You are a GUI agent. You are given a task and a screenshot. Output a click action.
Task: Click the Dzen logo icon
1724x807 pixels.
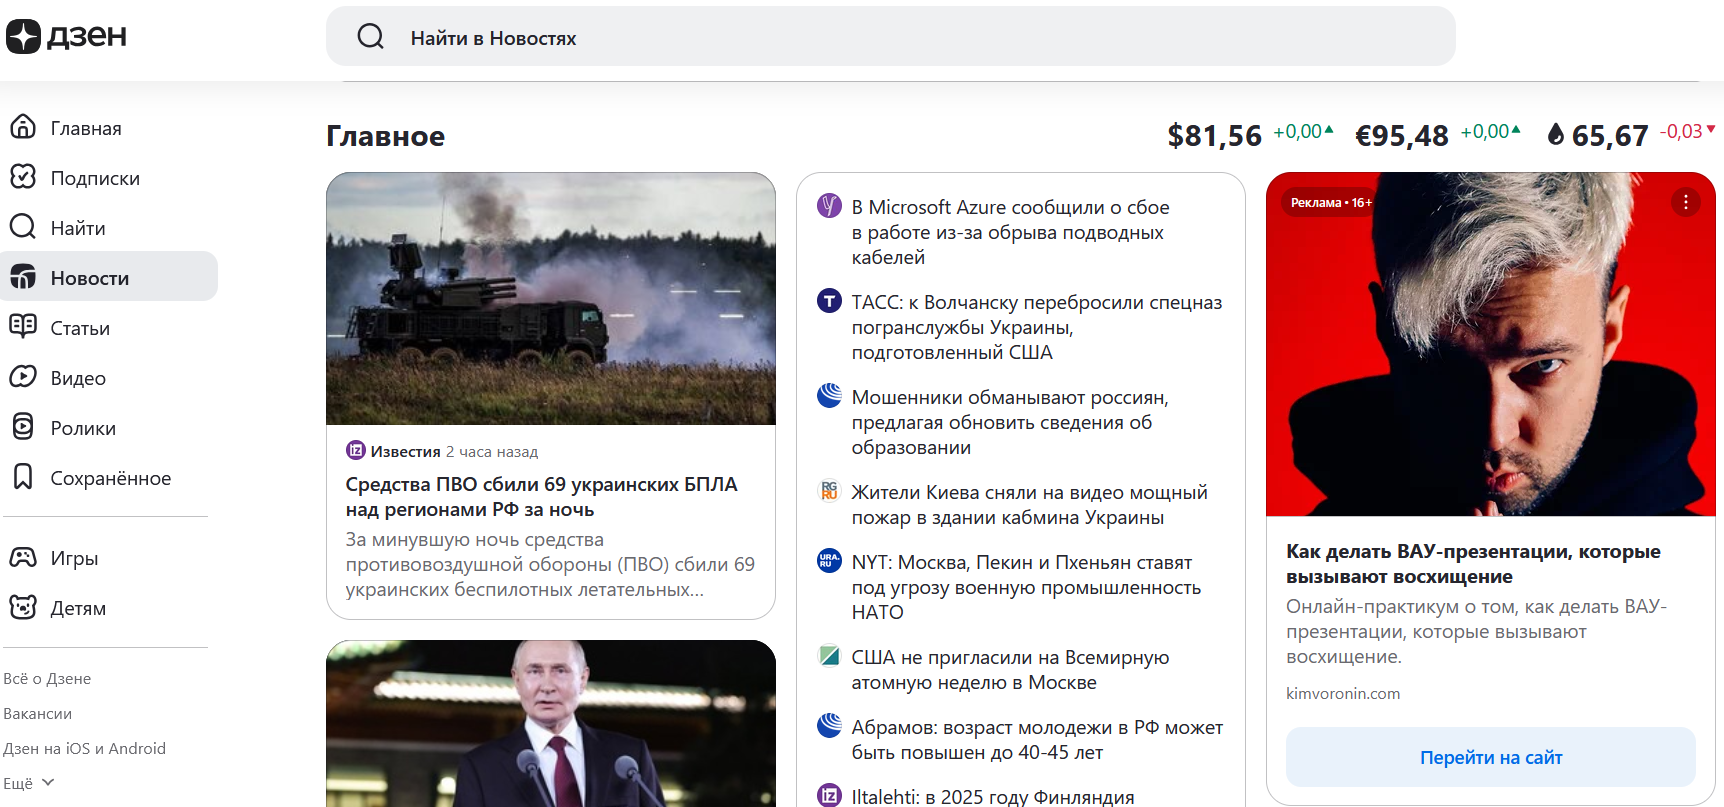23,37
